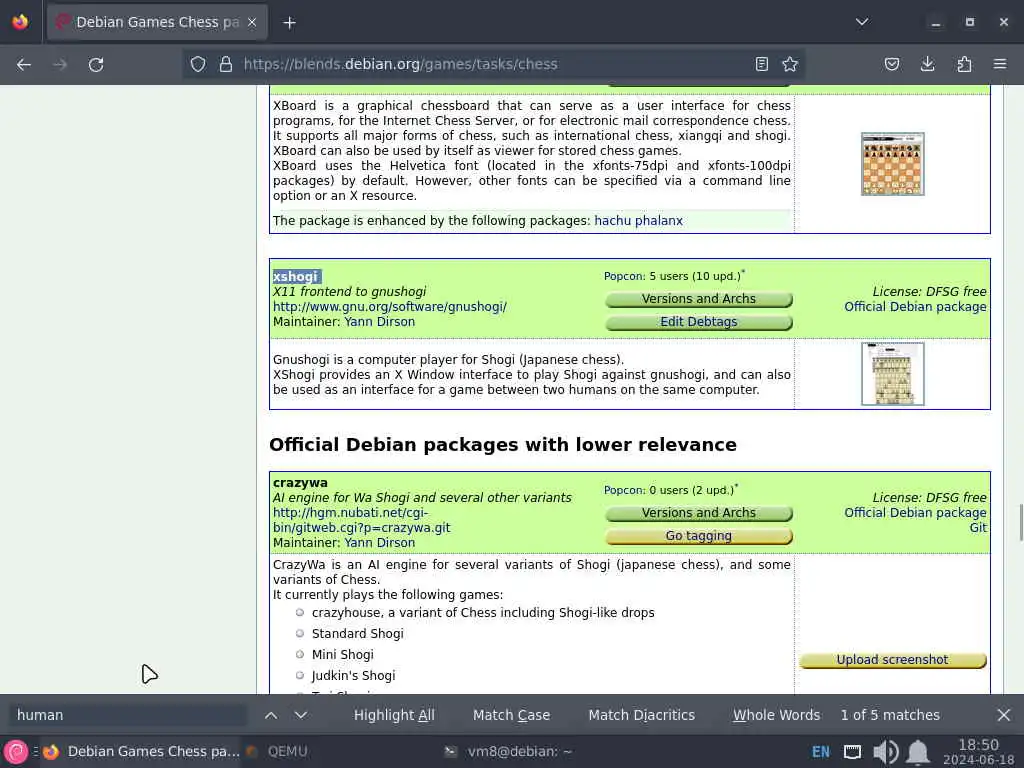1024x768 pixels.
Task: Open the gnushogi homepage URL link
Action: [x=390, y=307]
